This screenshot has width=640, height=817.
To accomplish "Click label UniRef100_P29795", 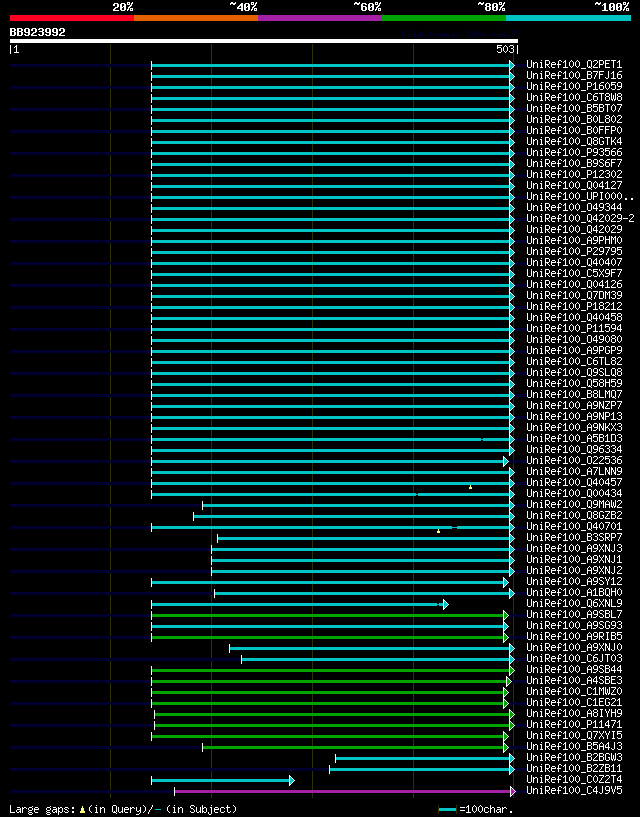I will tap(574, 252).
